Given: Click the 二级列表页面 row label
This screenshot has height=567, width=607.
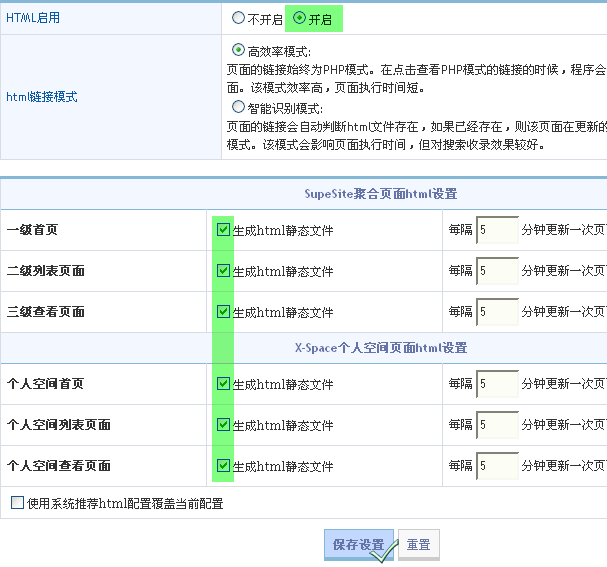Looking at the screenshot, I should pos(46,271).
